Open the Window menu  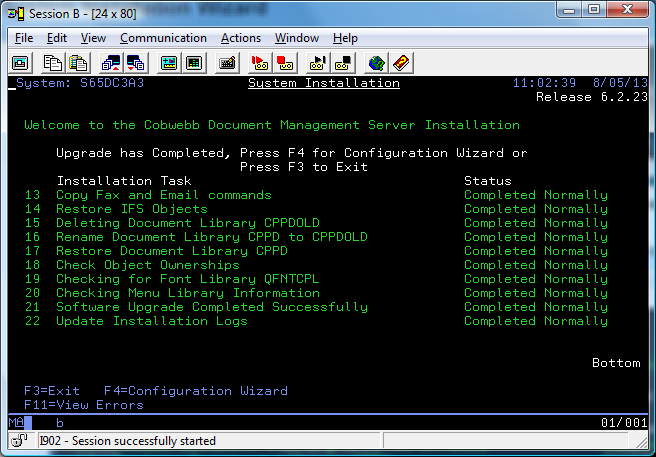297,38
